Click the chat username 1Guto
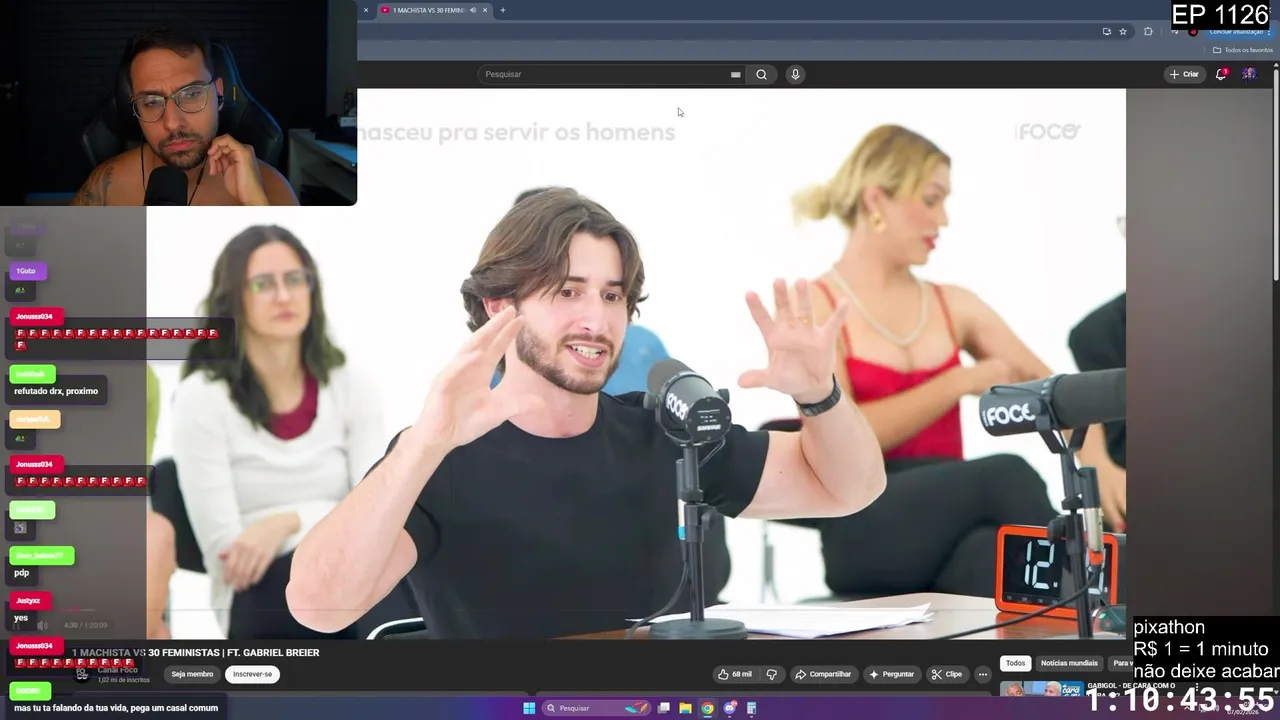Viewport: 1280px width, 720px height. 26,271
